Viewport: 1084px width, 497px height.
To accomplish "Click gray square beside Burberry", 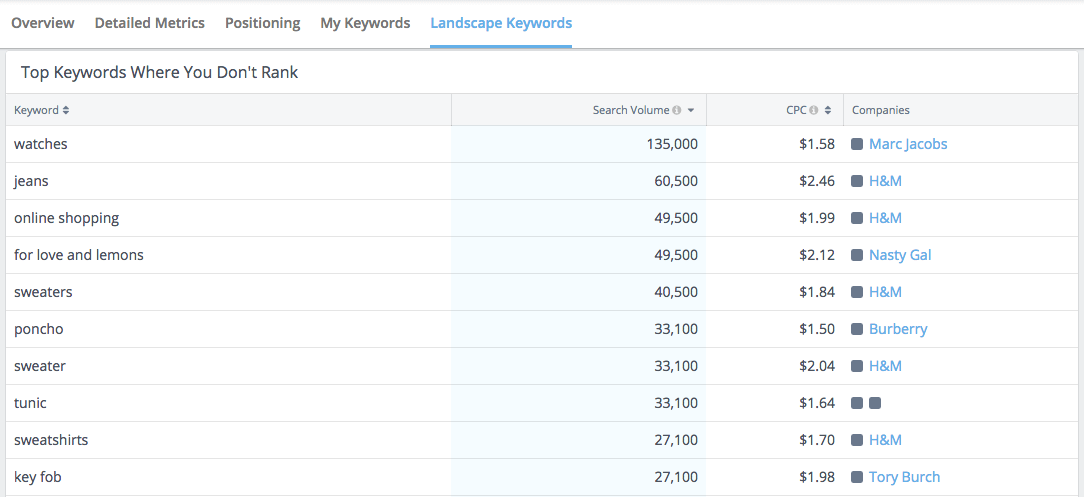I will click(857, 329).
